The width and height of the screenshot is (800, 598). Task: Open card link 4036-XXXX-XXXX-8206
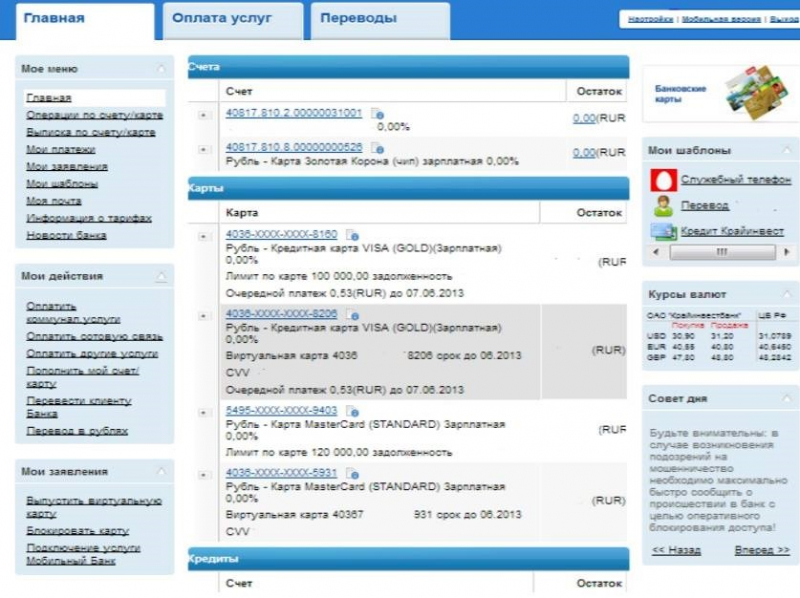(x=282, y=313)
